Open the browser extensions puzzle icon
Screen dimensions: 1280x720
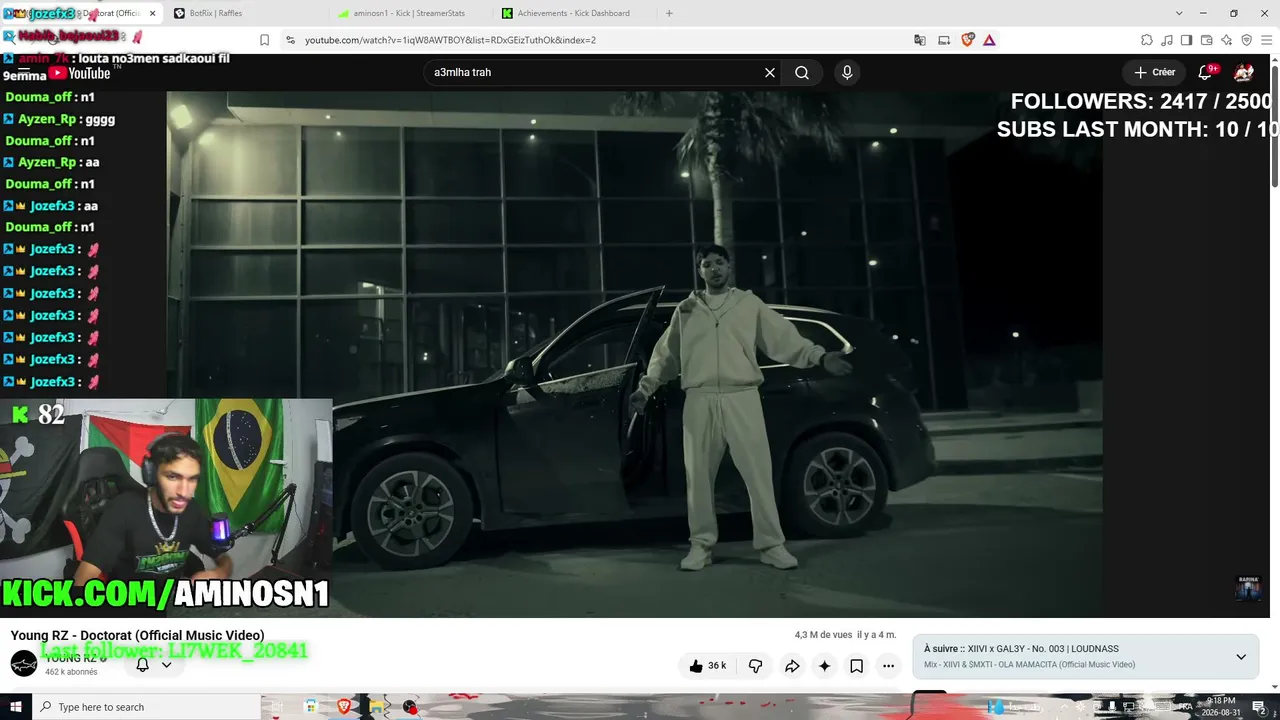[1147, 40]
